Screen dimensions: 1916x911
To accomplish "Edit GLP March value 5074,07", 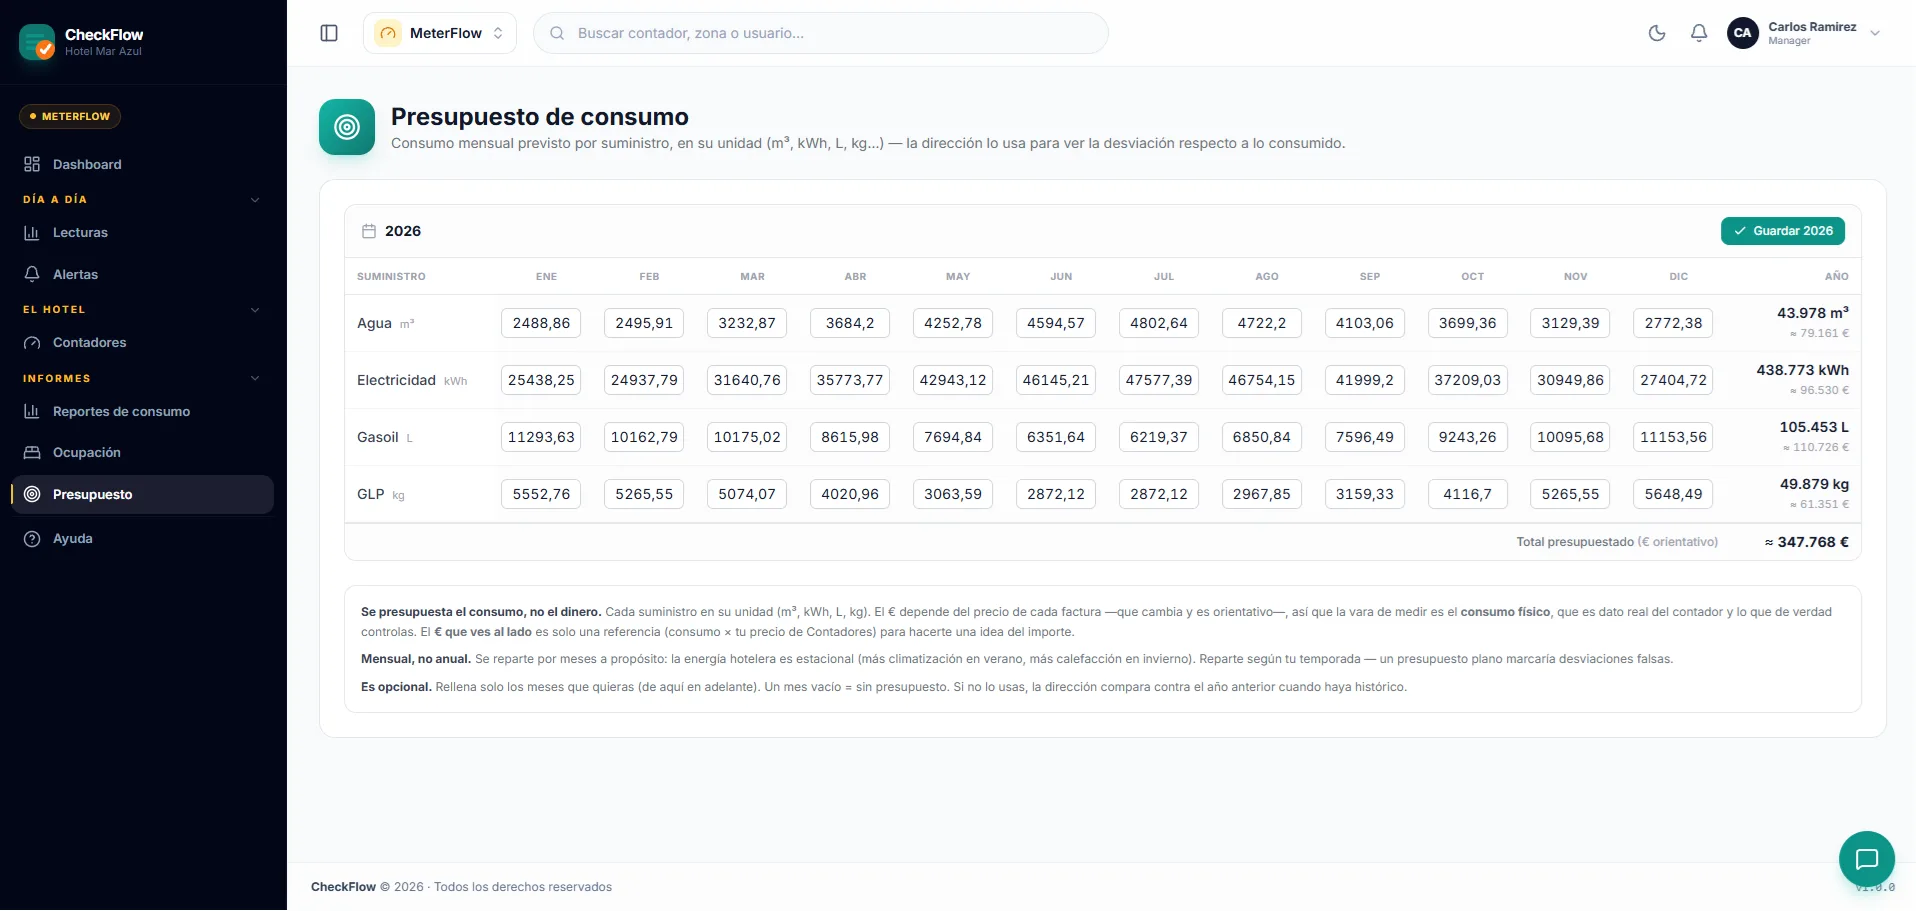I will point(747,494).
